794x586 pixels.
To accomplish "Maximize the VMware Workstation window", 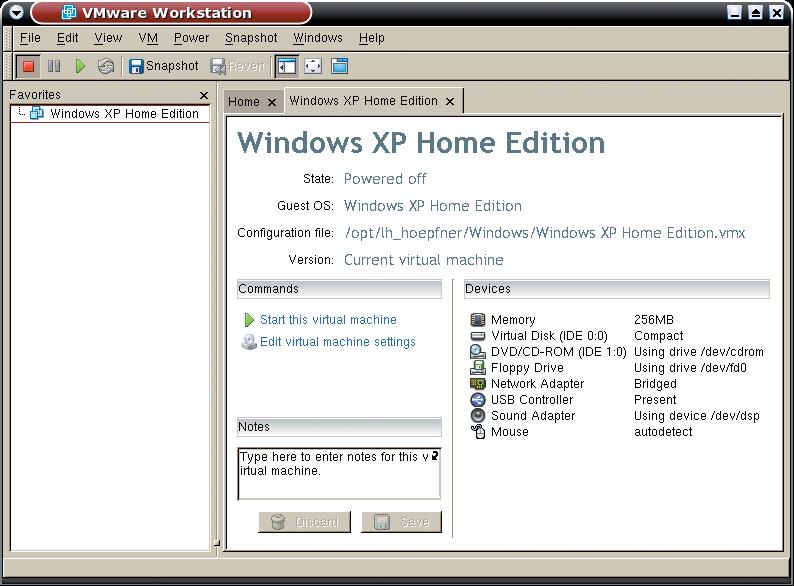I will coord(755,12).
